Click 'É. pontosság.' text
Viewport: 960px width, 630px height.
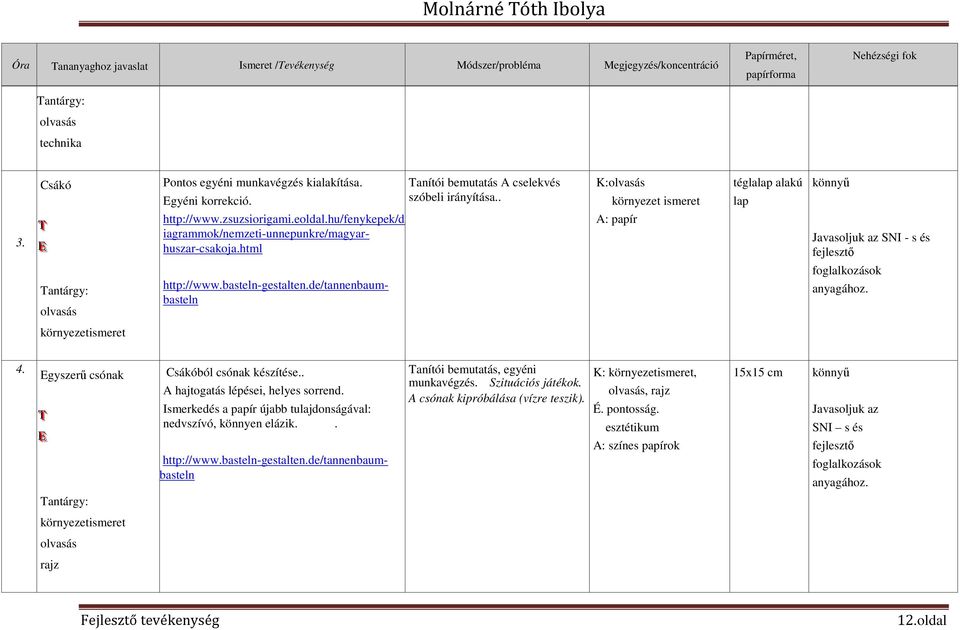[626, 409]
